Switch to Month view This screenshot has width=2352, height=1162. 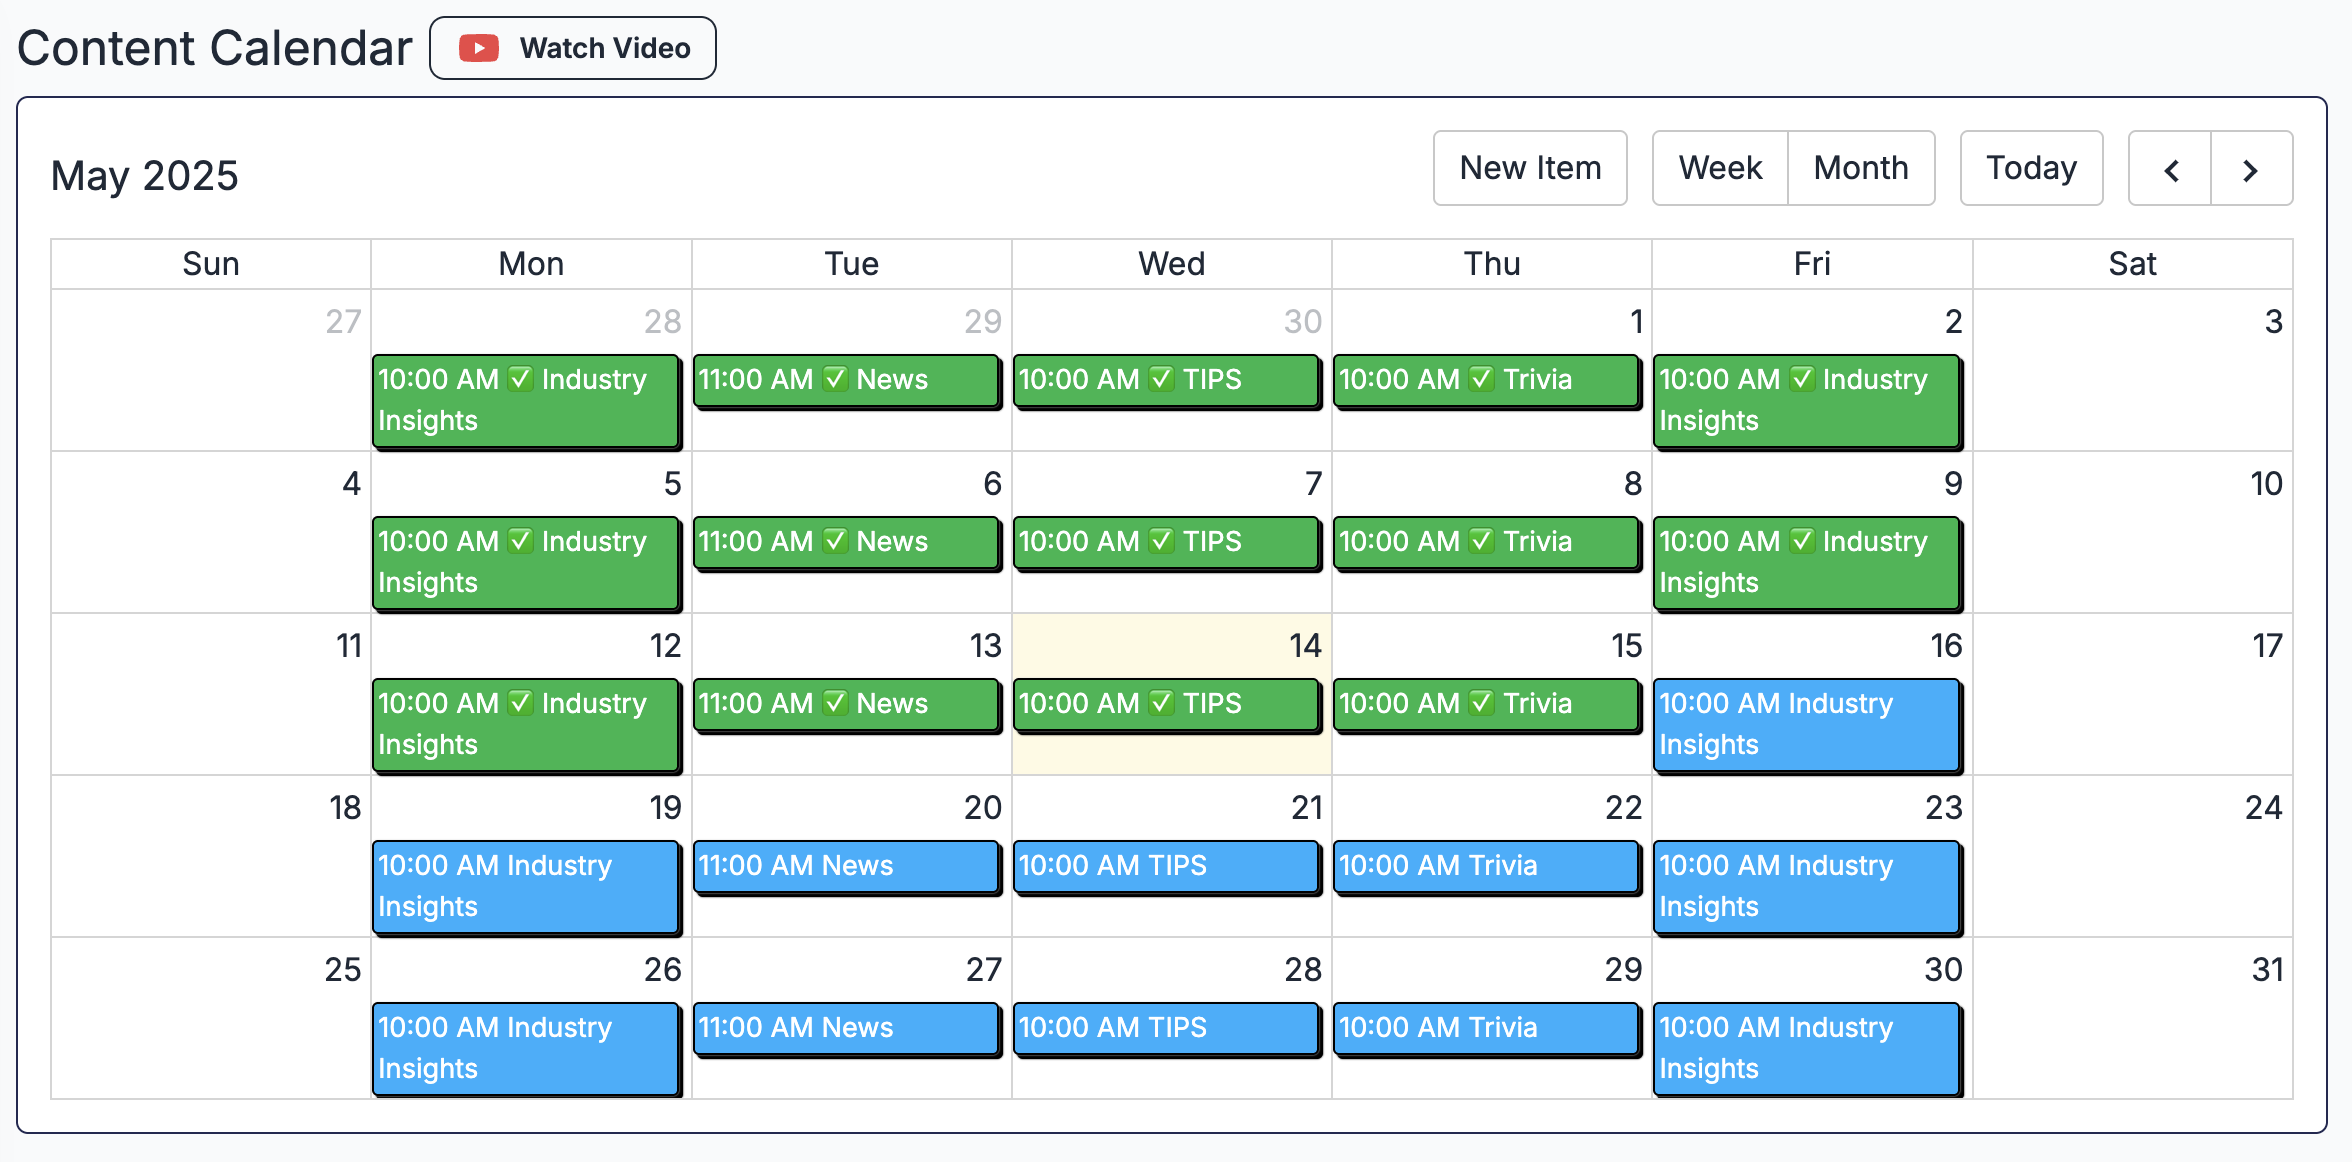point(1861,168)
